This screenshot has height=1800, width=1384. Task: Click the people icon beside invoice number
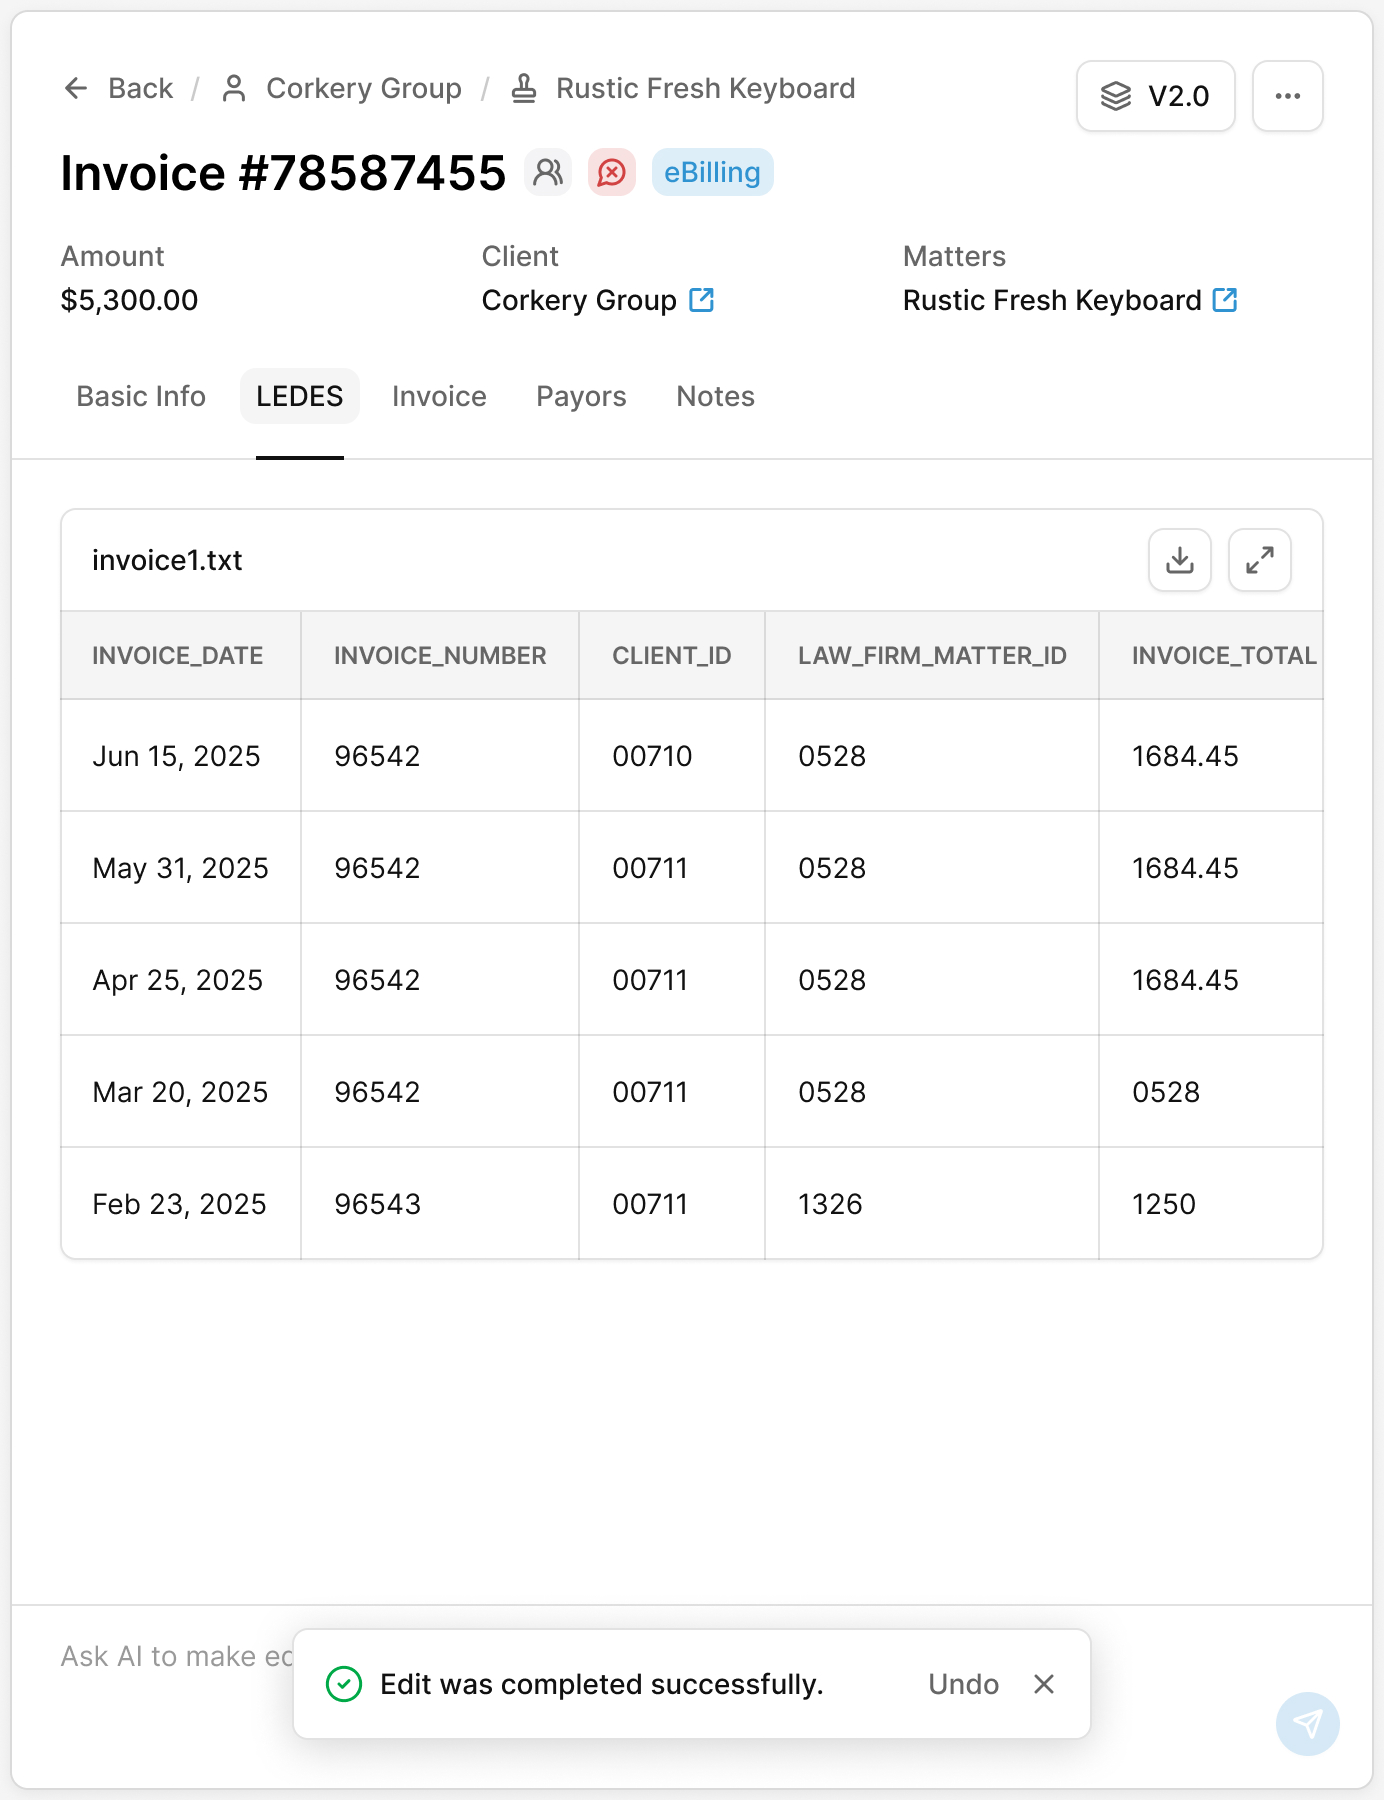click(548, 172)
